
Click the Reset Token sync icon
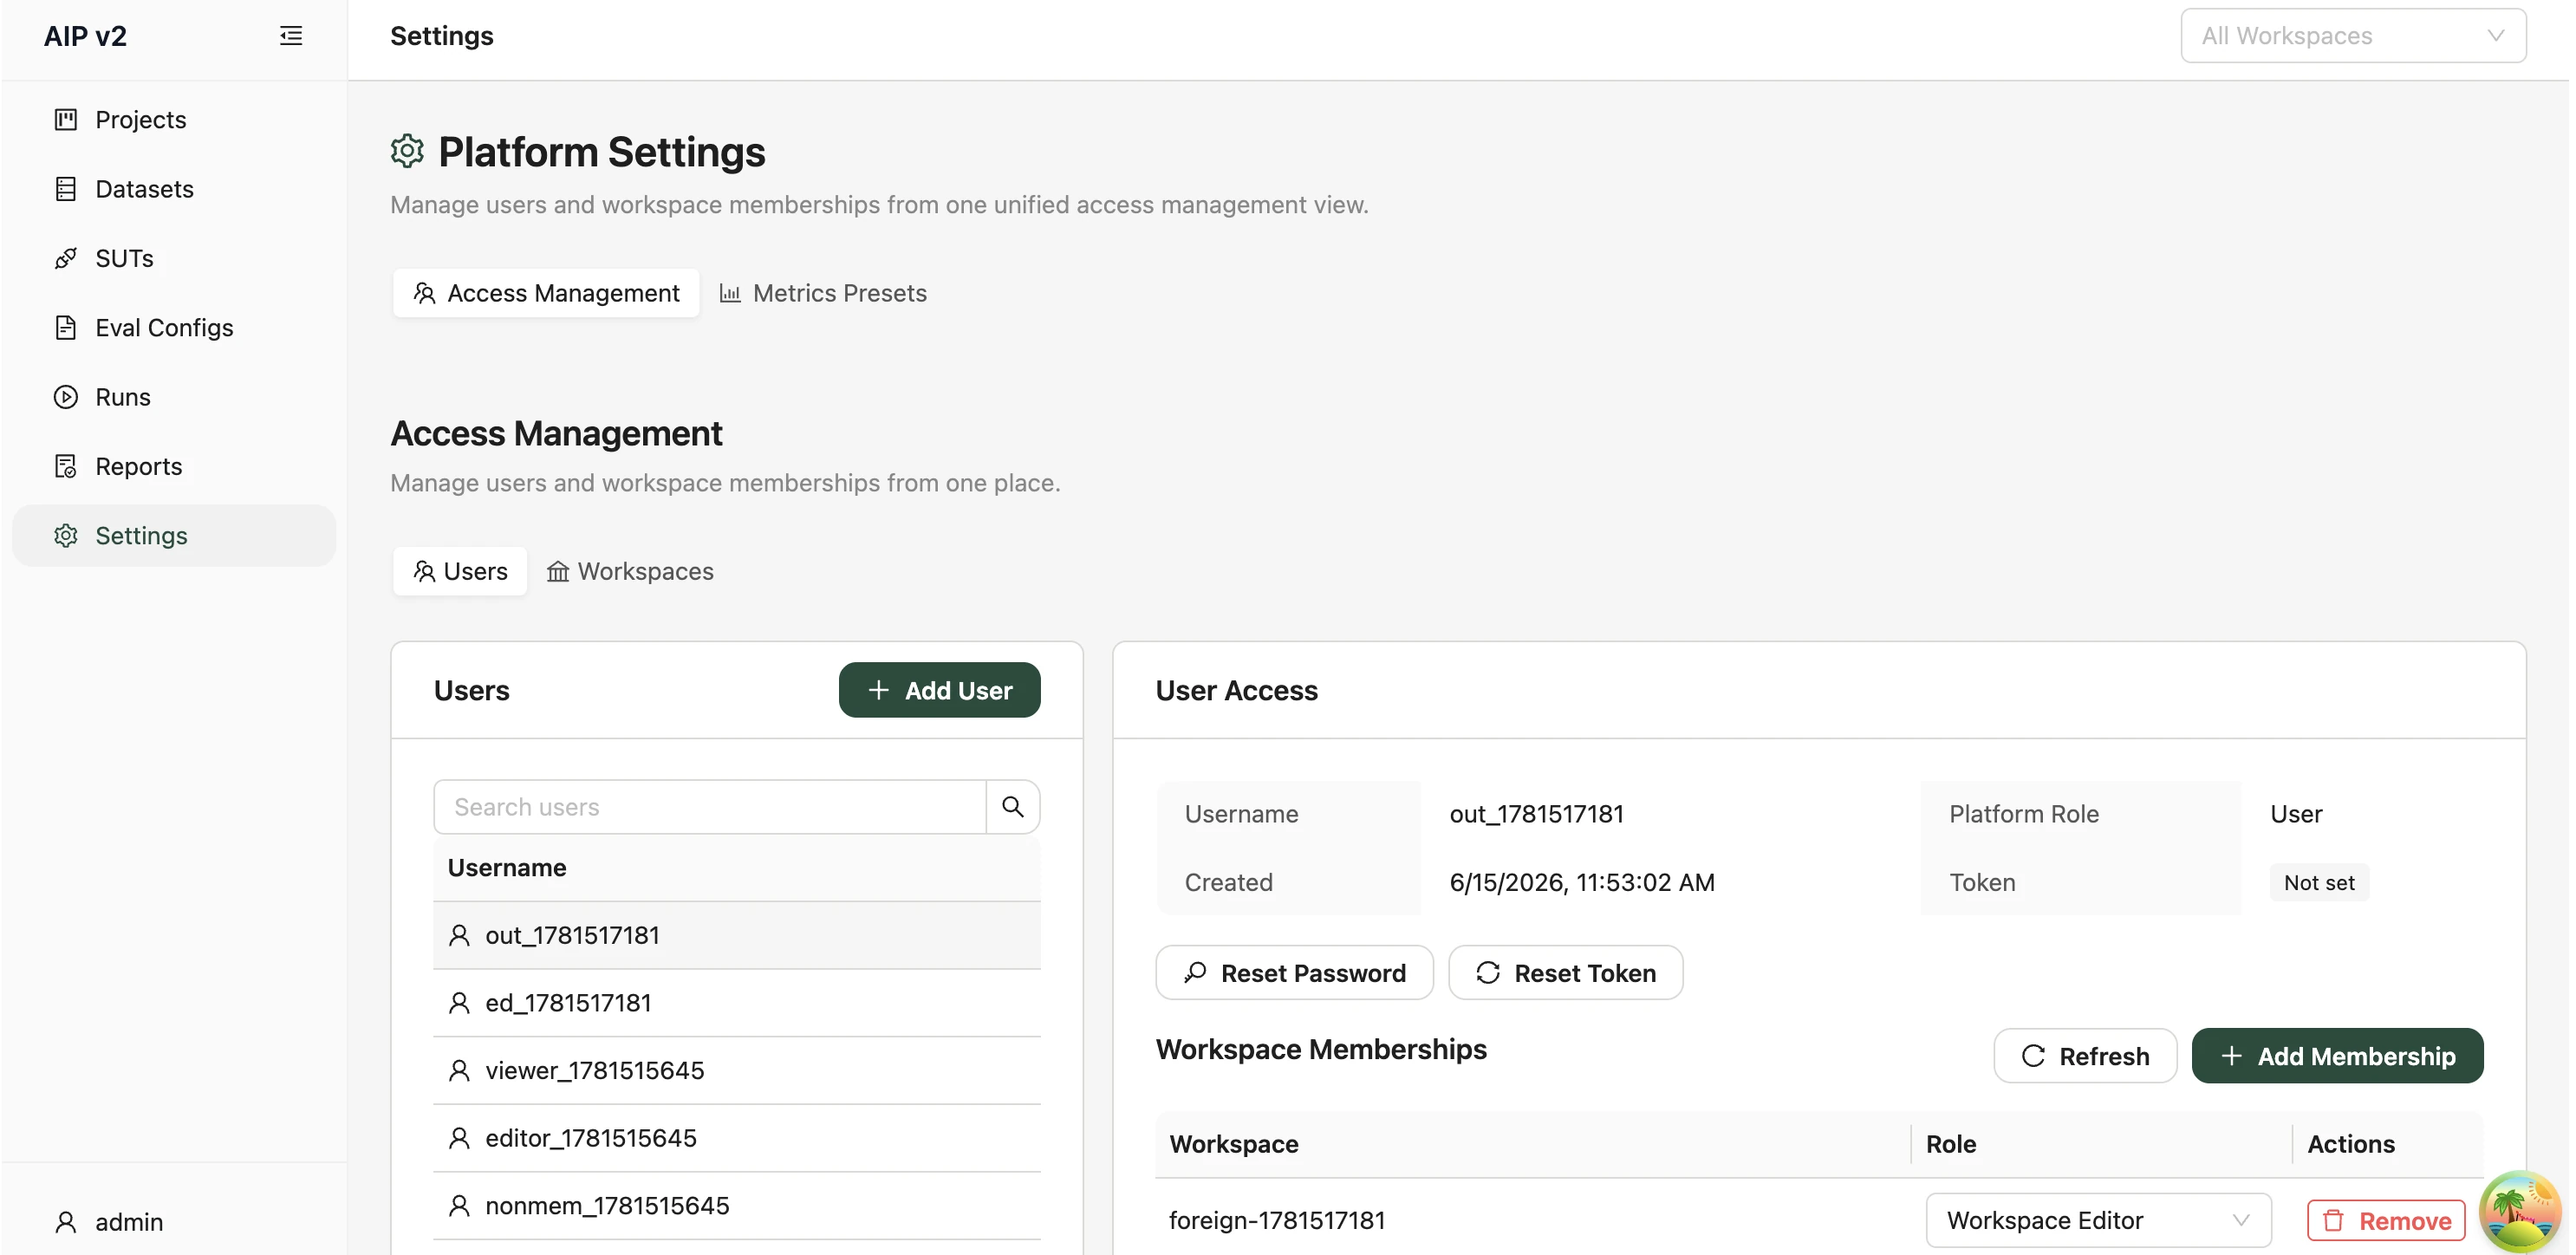coord(1488,973)
